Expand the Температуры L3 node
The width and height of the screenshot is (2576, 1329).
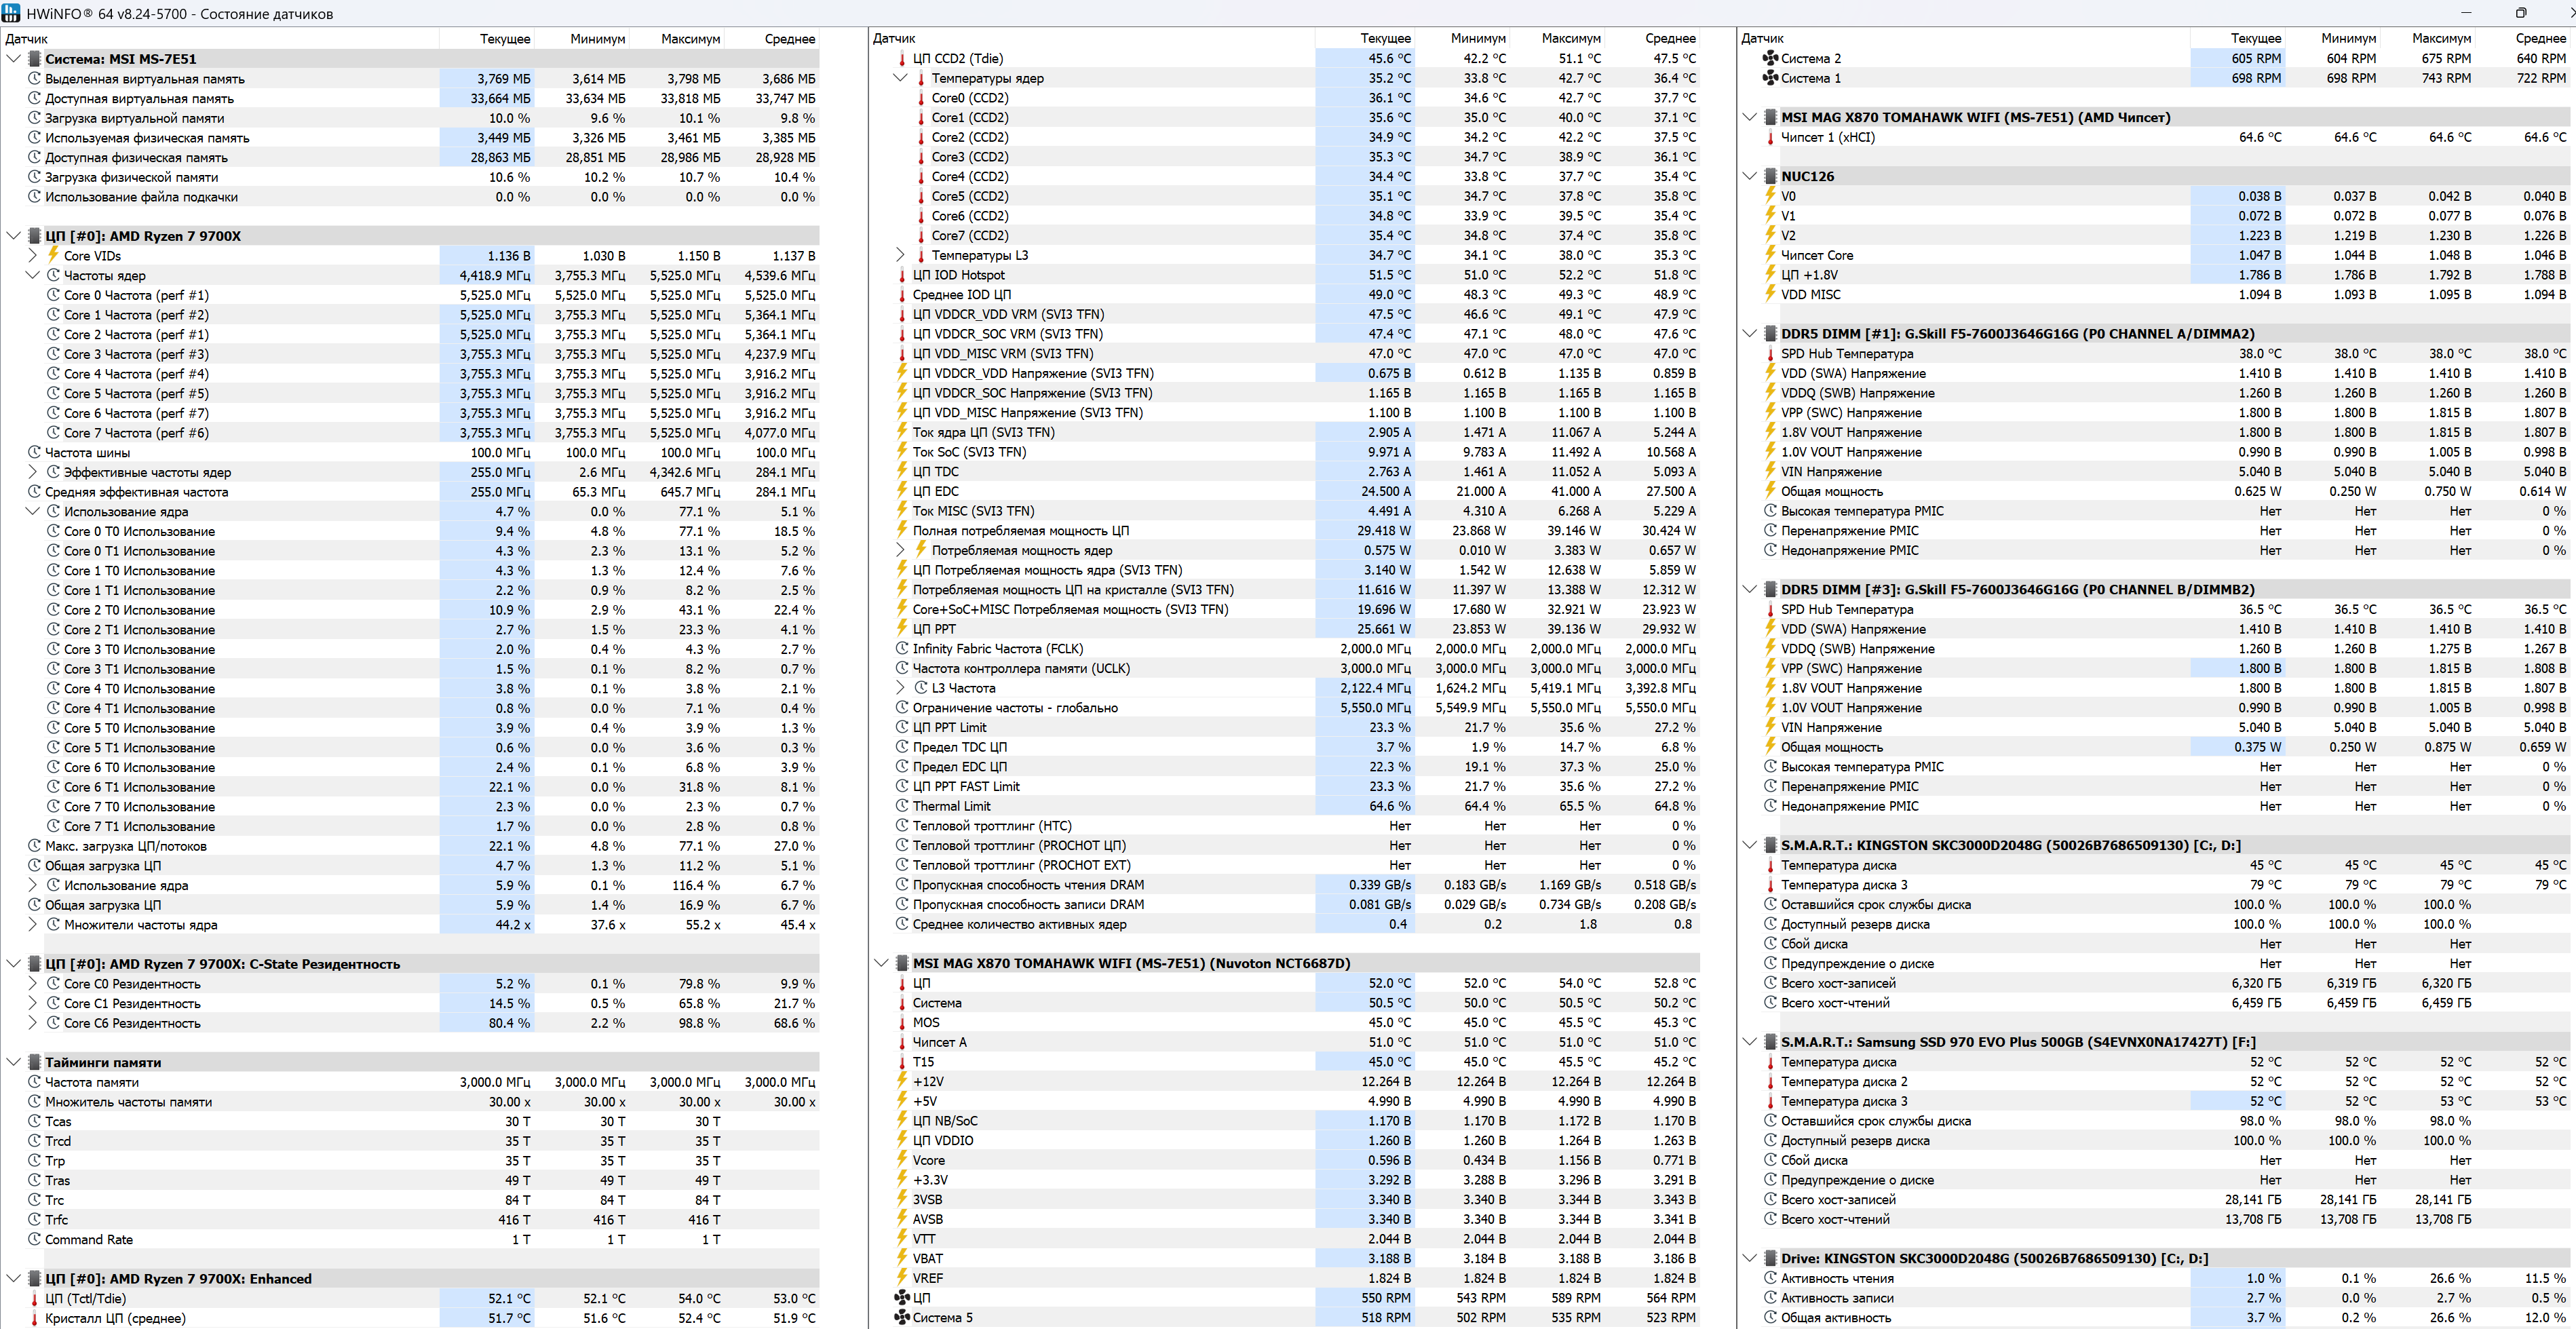coord(900,255)
